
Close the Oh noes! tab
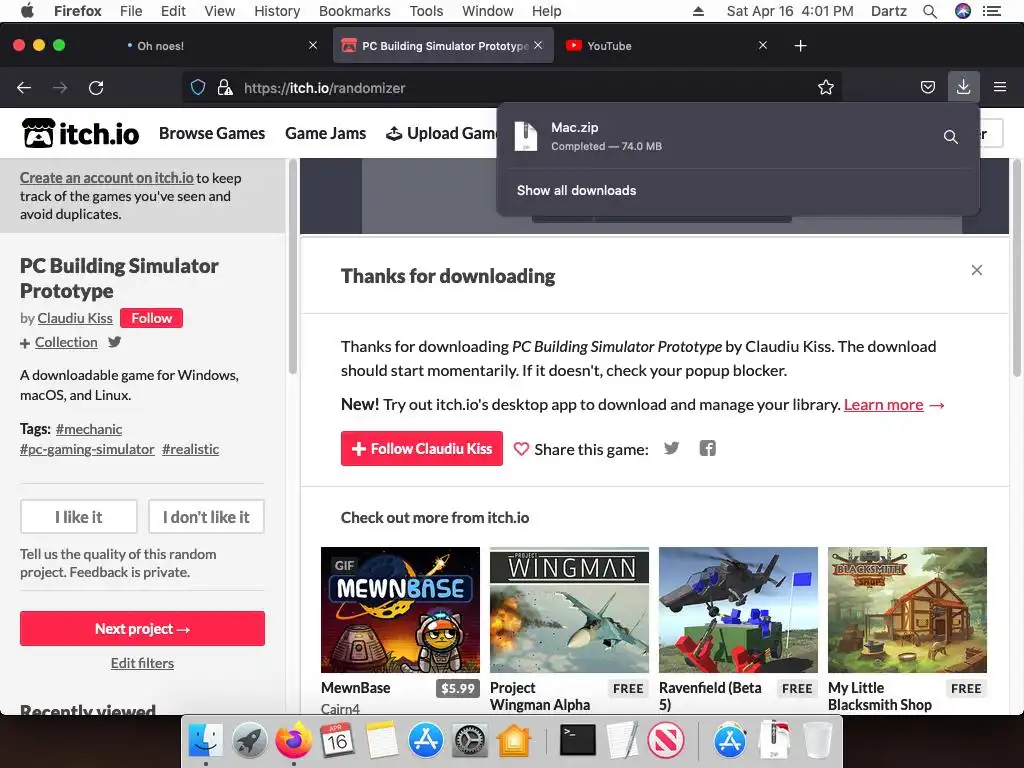point(313,45)
